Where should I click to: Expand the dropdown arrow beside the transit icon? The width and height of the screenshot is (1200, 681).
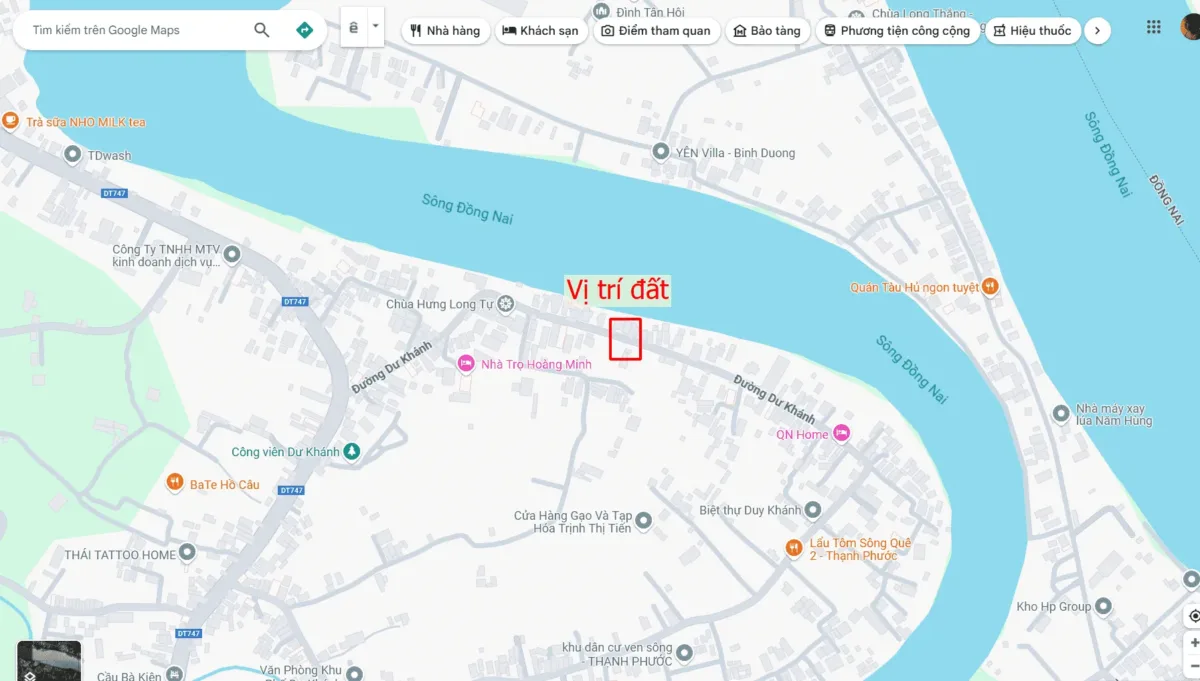[x=376, y=27]
